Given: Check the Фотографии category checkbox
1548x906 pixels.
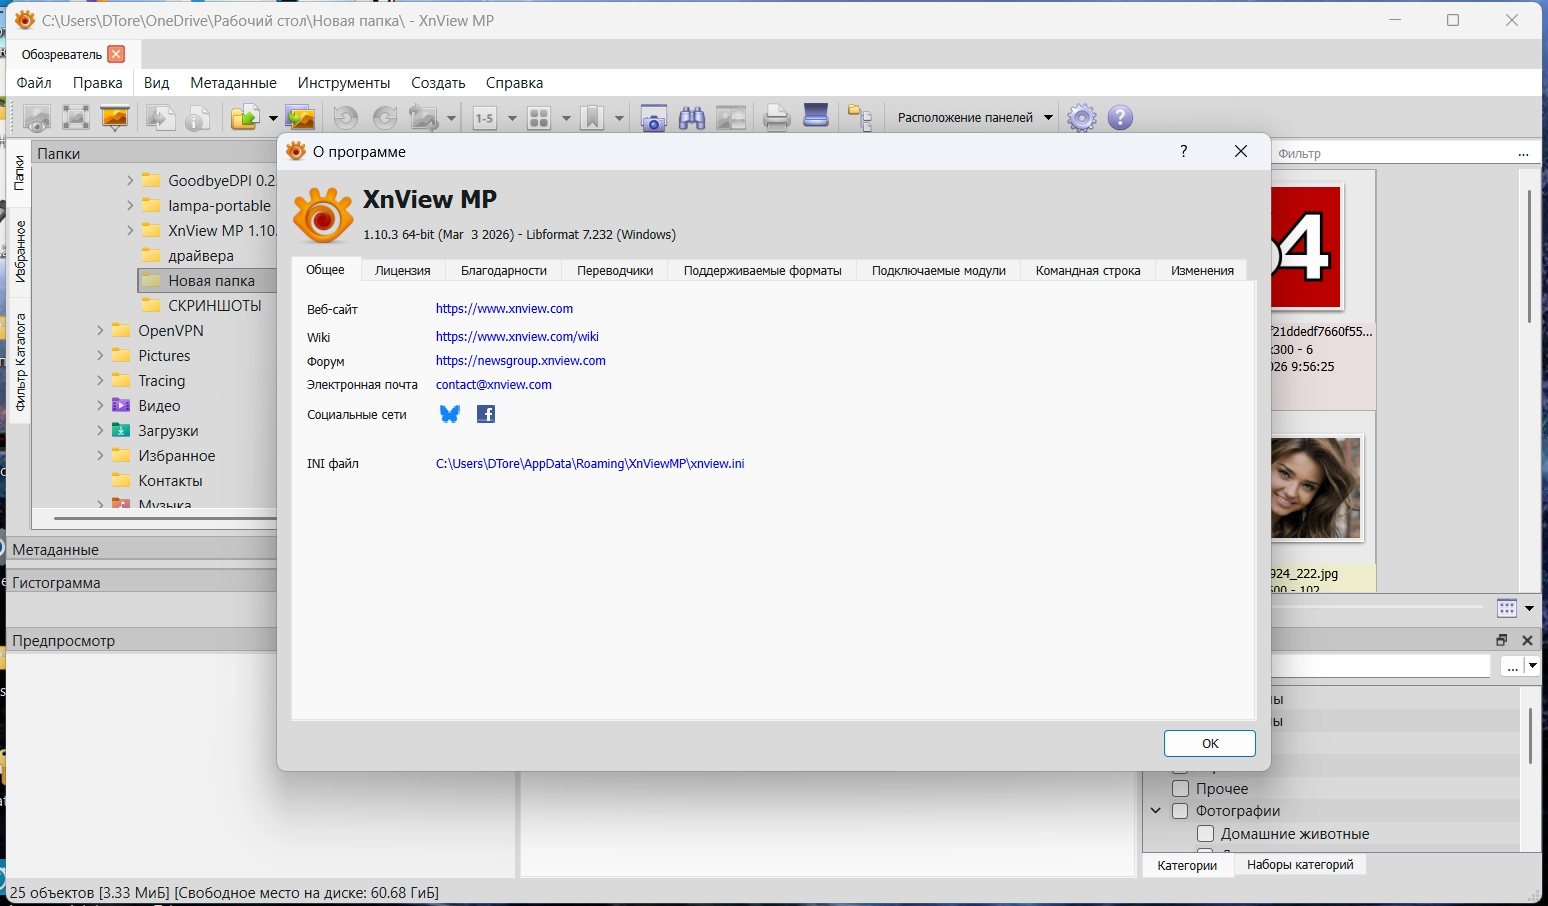Looking at the screenshot, I should click(x=1180, y=811).
